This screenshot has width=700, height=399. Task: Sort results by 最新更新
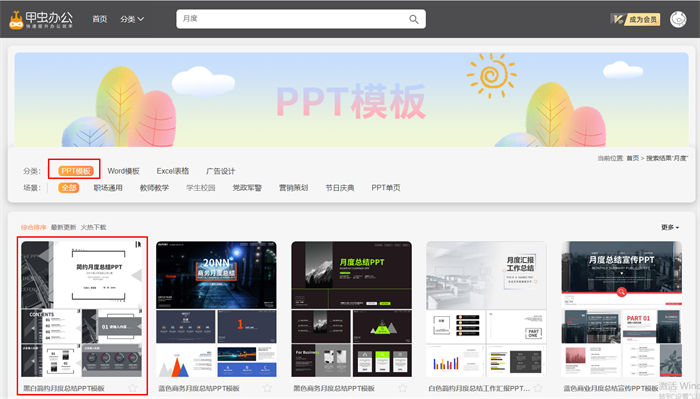tap(63, 227)
